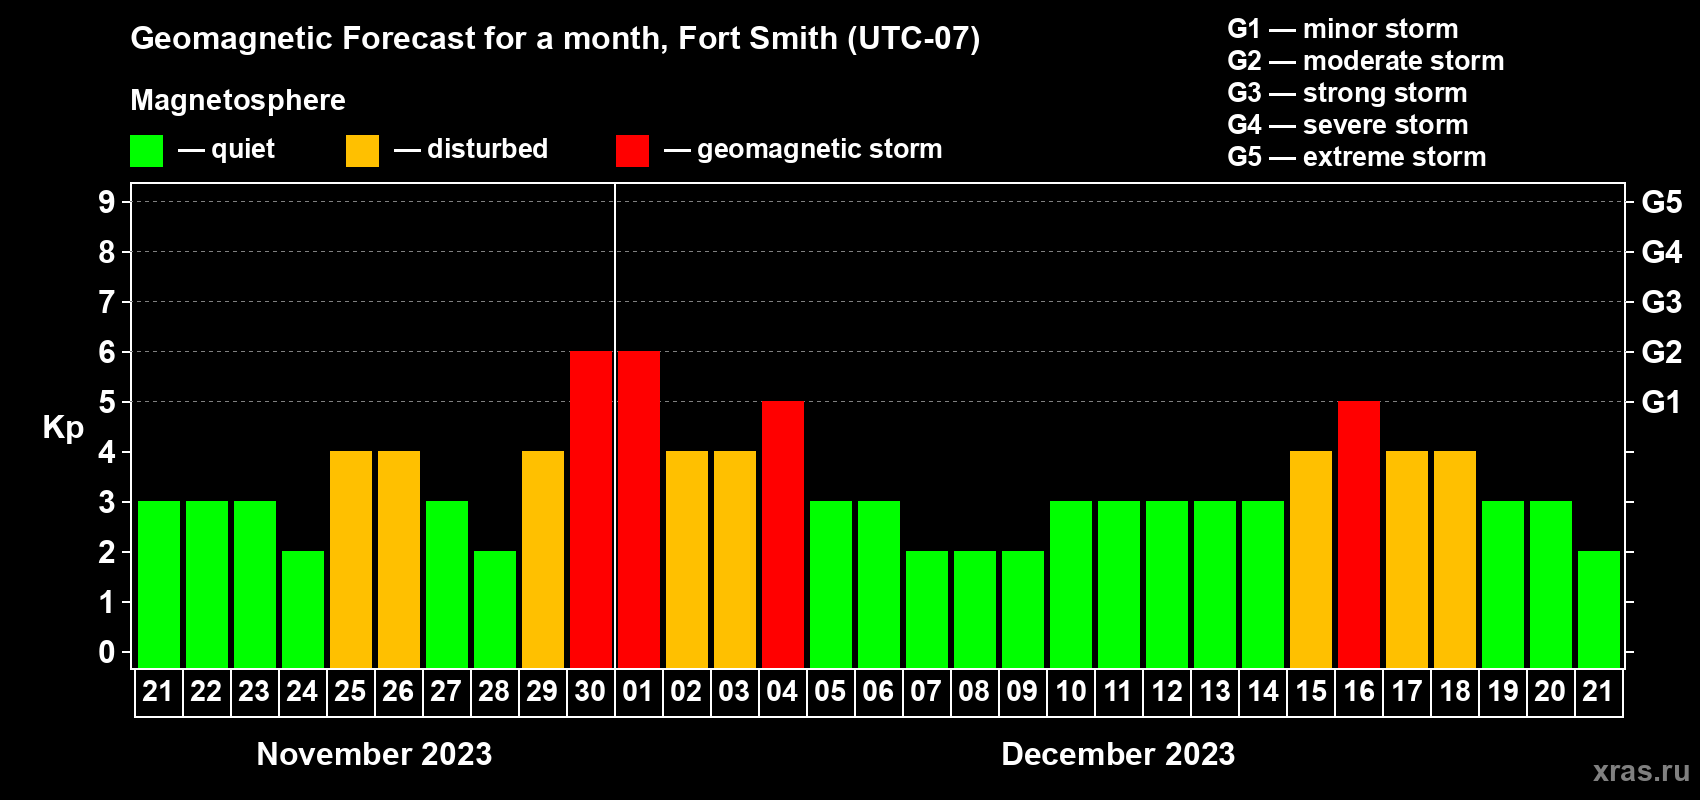Screen dimensions: 1700x800
Task: Click the 'disturbed' legend text
Action: pos(488,149)
